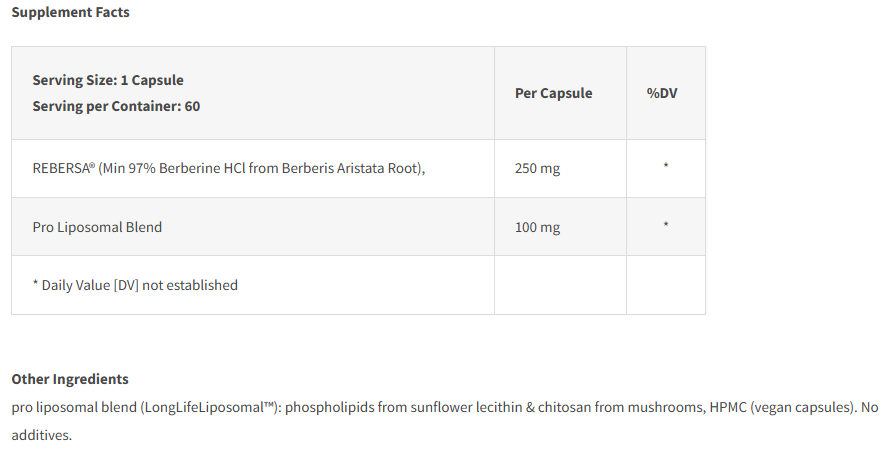
Task: Click the Daily Value not established footnote
Action: click(135, 285)
